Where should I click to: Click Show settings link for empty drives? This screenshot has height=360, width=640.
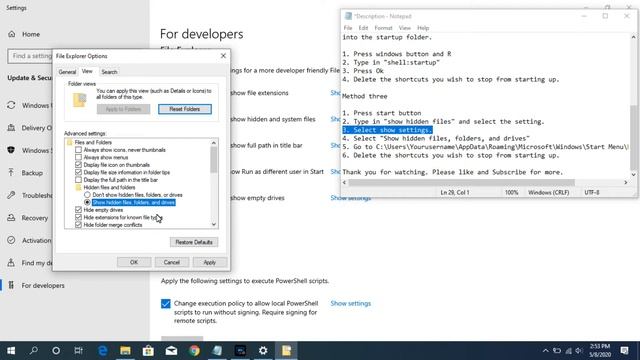click(x=351, y=198)
